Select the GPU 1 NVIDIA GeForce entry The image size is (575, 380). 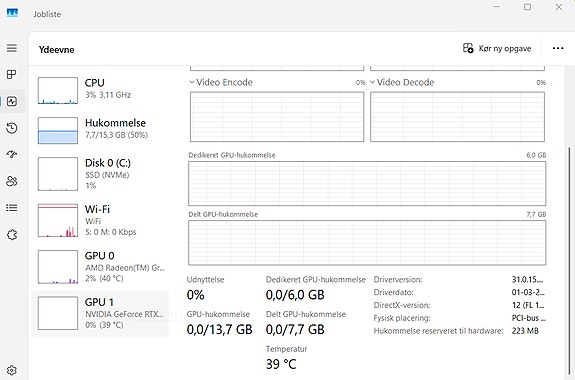click(100, 313)
